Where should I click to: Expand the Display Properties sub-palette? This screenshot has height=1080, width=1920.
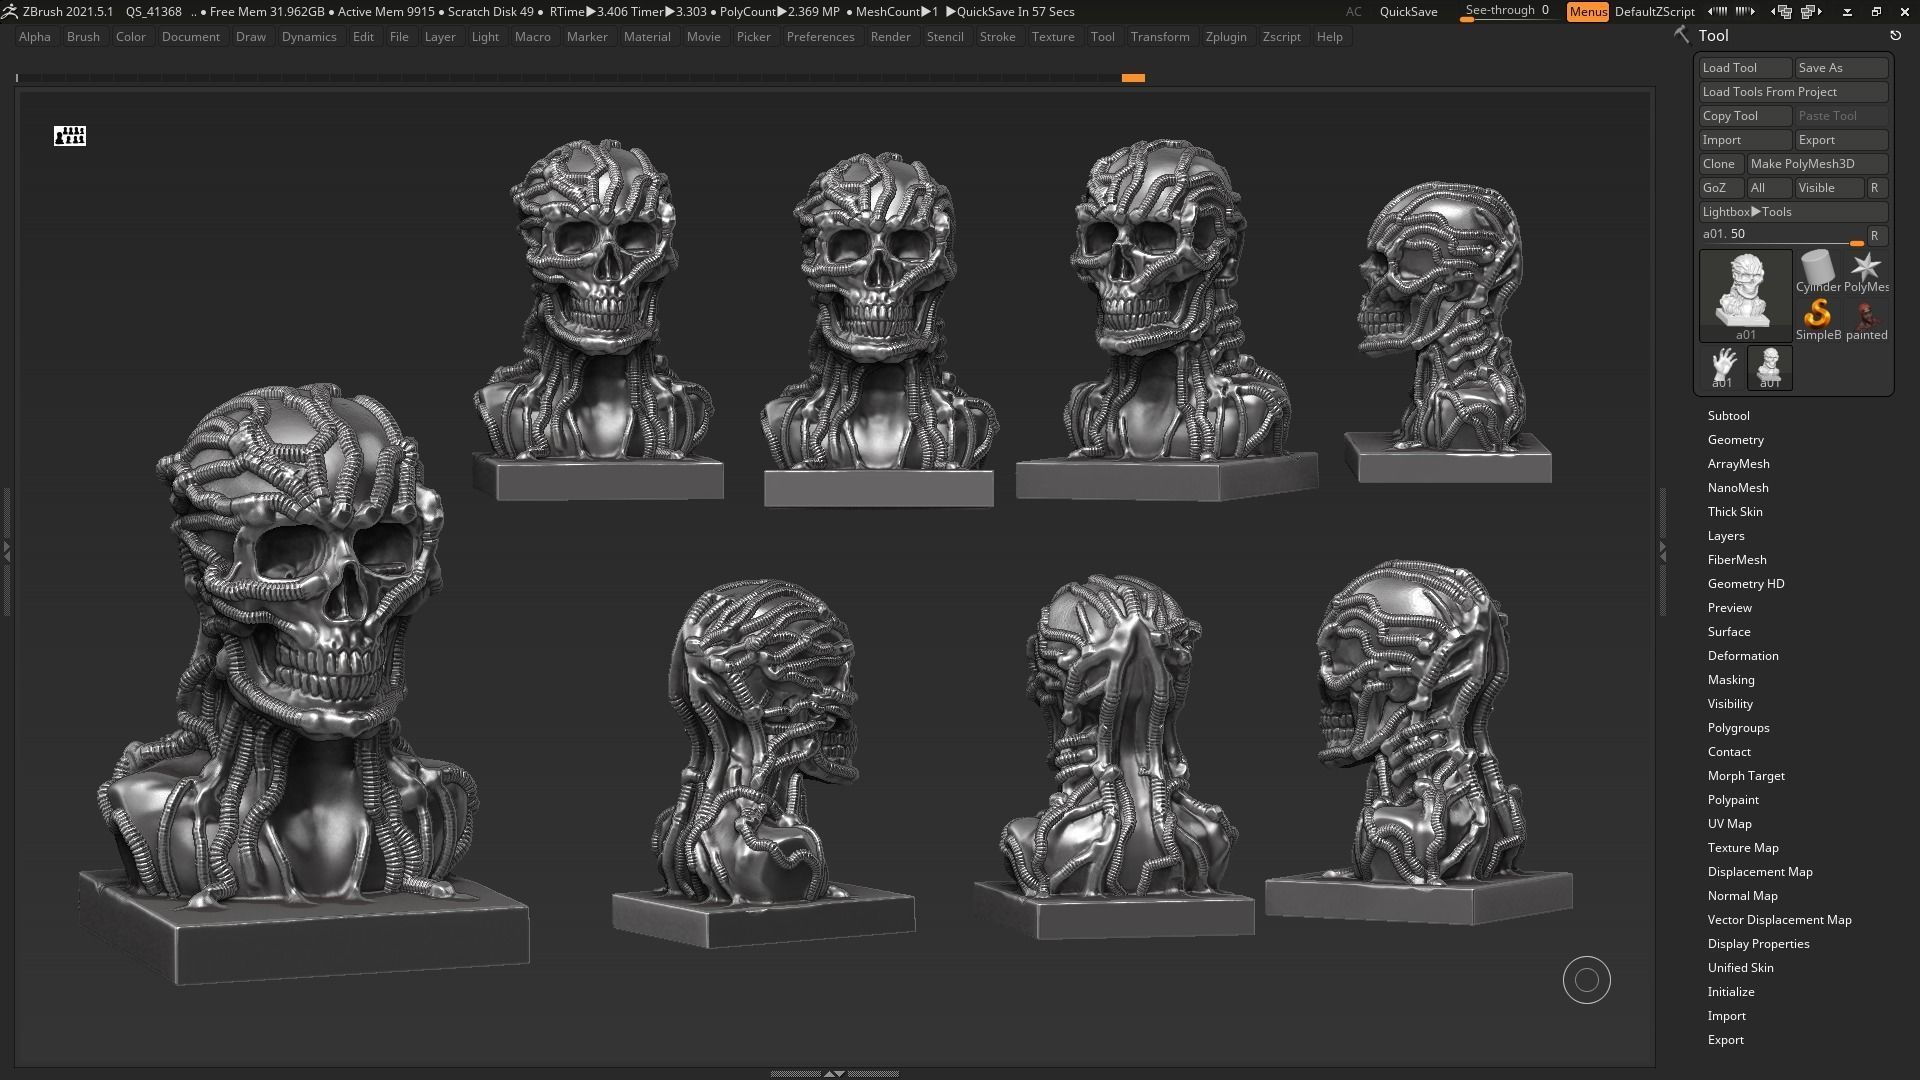[1758, 944]
